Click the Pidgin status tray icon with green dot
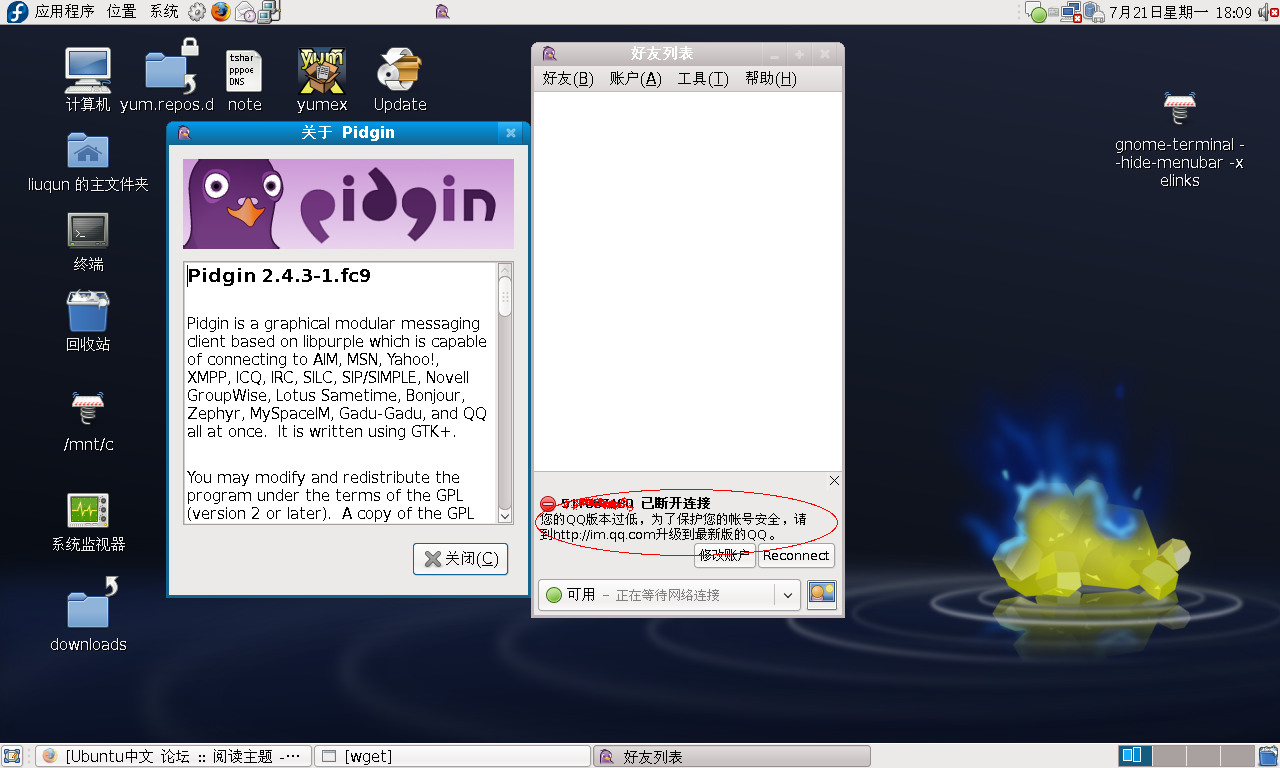 coord(1036,12)
